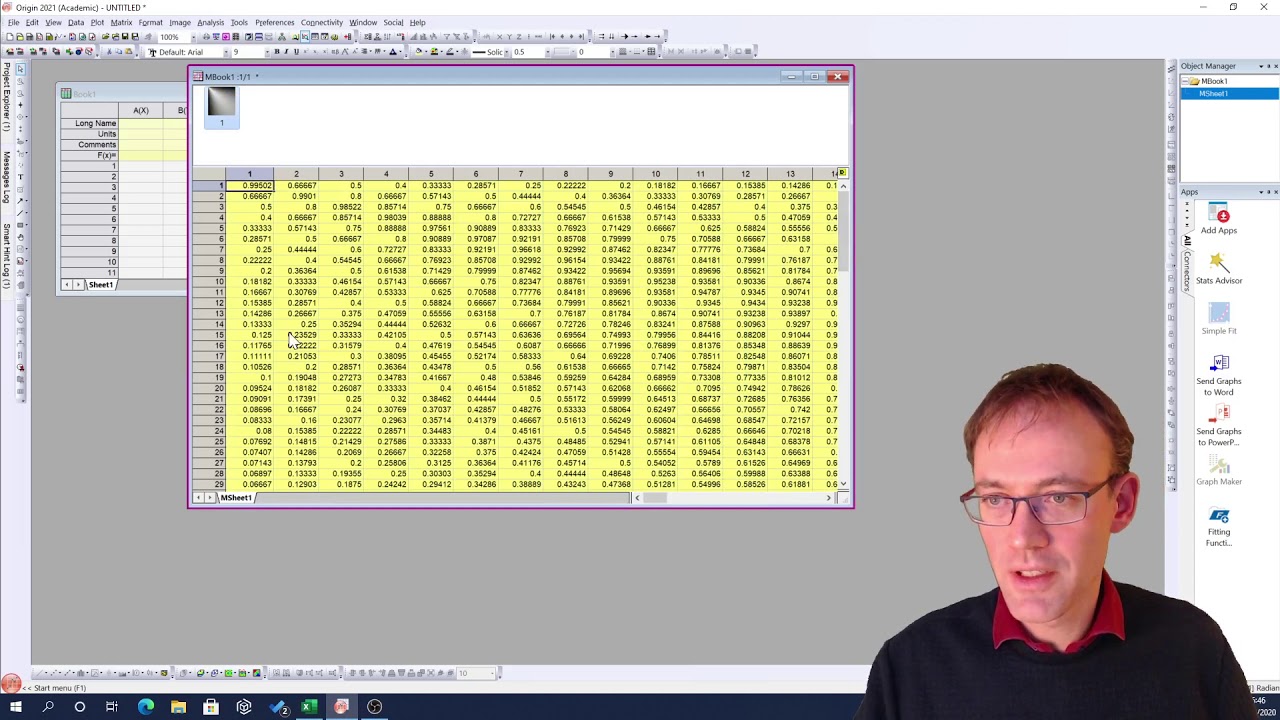Select matrix object thumbnail 1
Image resolution: width=1280 pixels, height=720 pixels.
(x=222, y=107)
